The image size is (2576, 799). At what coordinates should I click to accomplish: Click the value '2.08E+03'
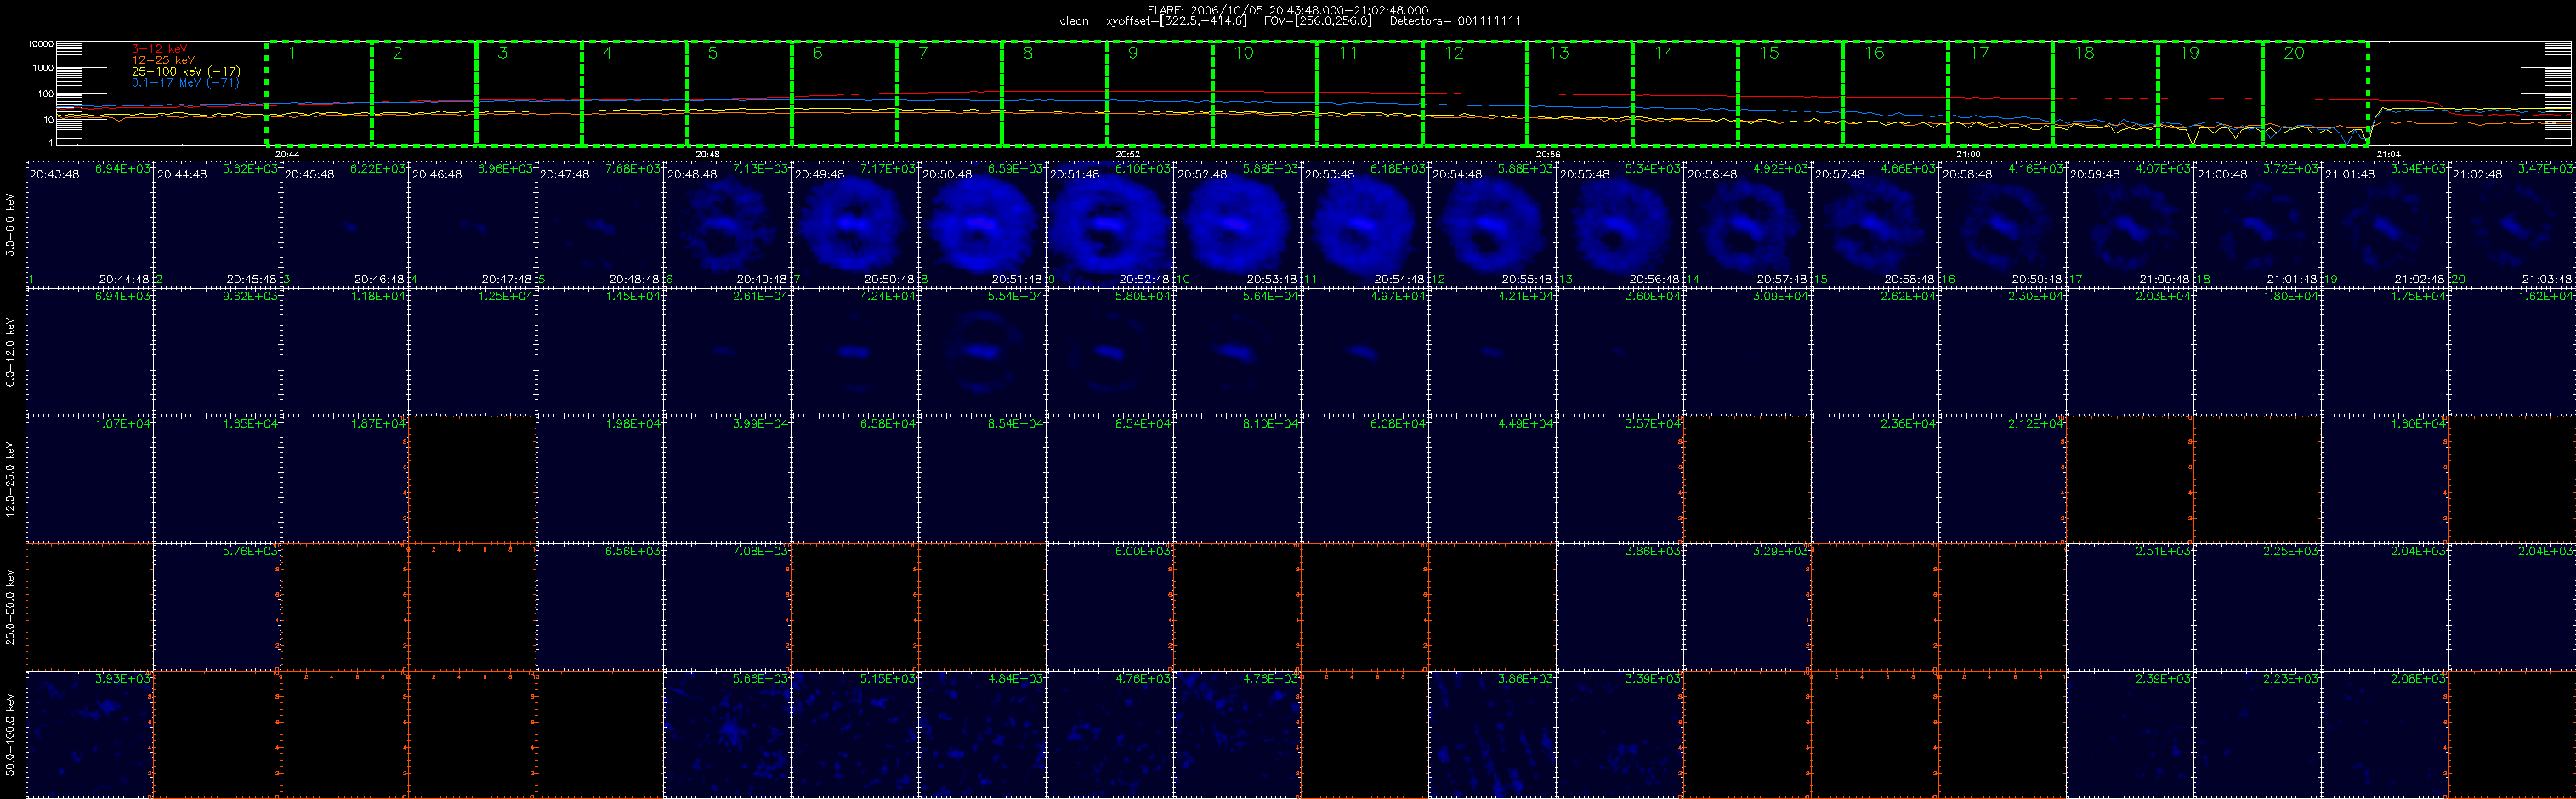[x=2418, y=679]
